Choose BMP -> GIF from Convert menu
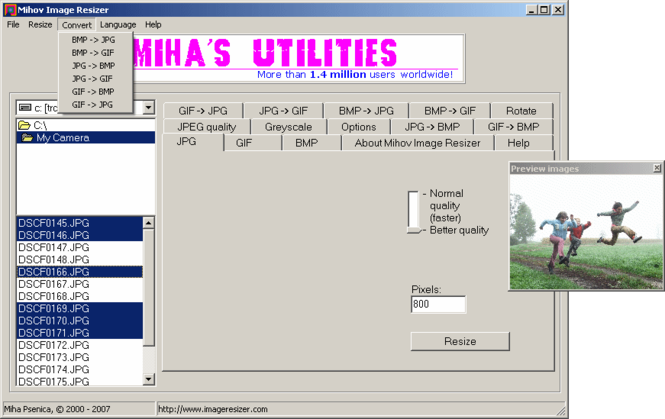 [x=95, y=53]
